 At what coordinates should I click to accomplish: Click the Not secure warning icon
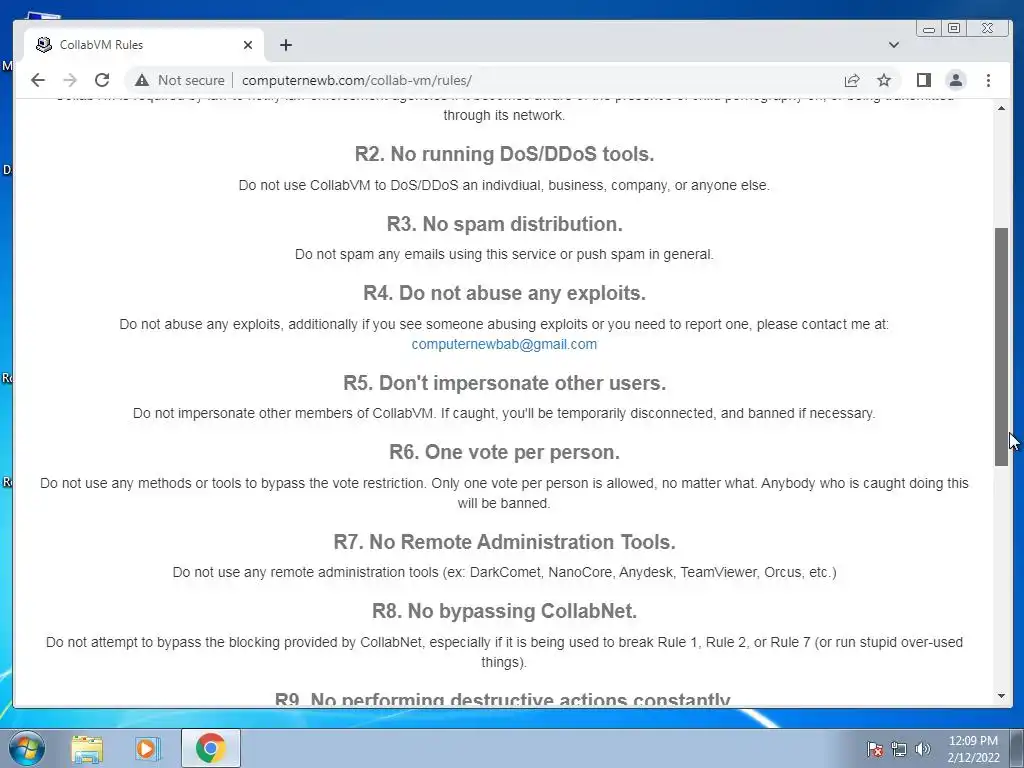click(x=142, y=80)
